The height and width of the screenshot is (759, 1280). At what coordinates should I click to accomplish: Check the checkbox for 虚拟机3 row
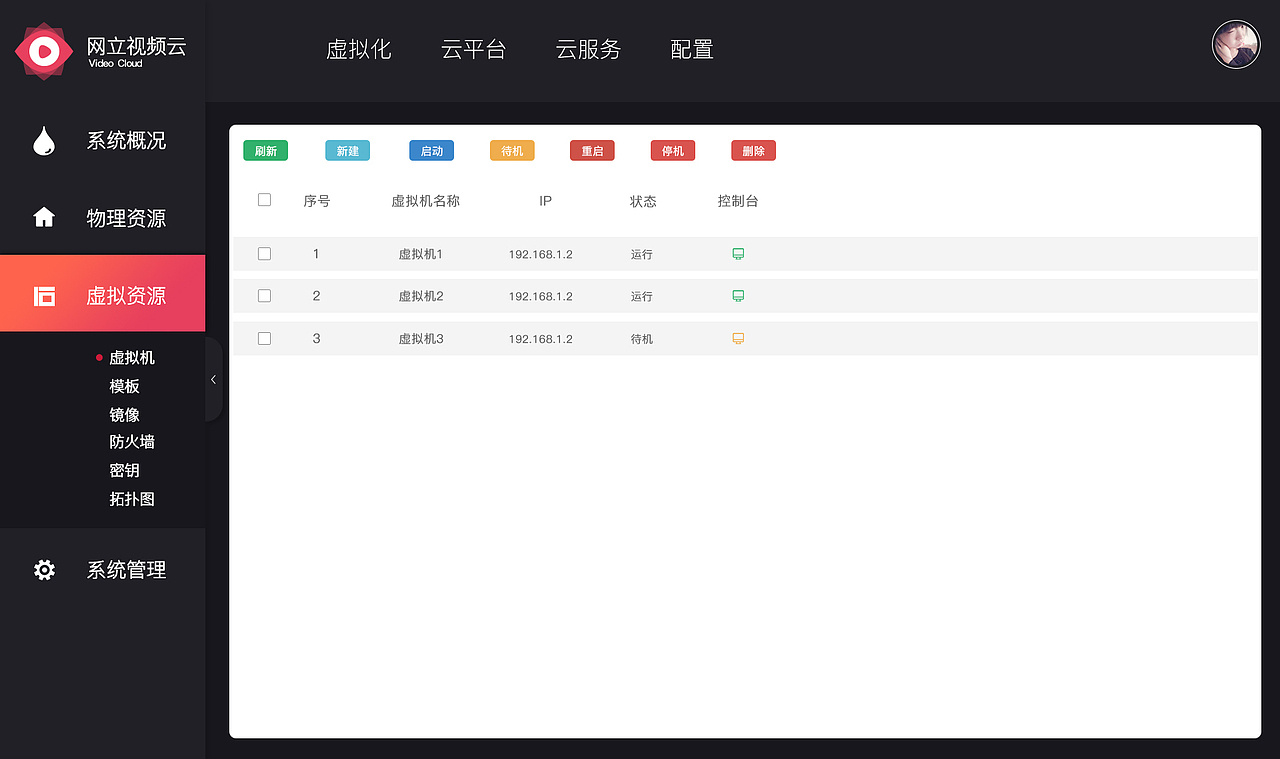click(x=264, y=339)
